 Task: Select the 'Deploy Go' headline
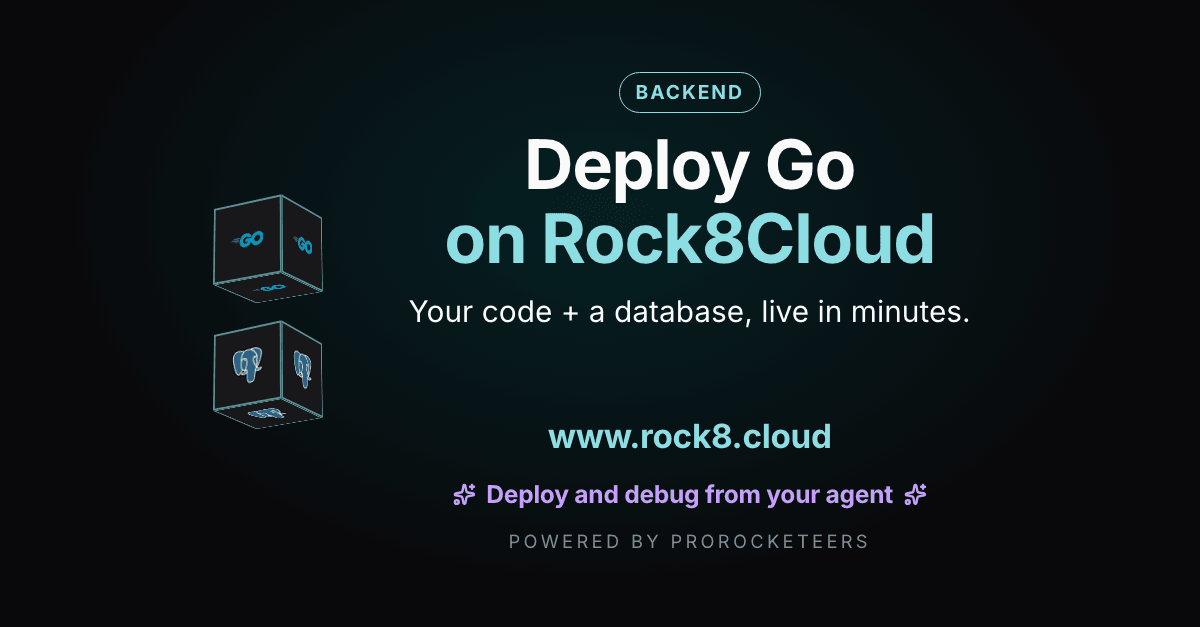[690, 166]
